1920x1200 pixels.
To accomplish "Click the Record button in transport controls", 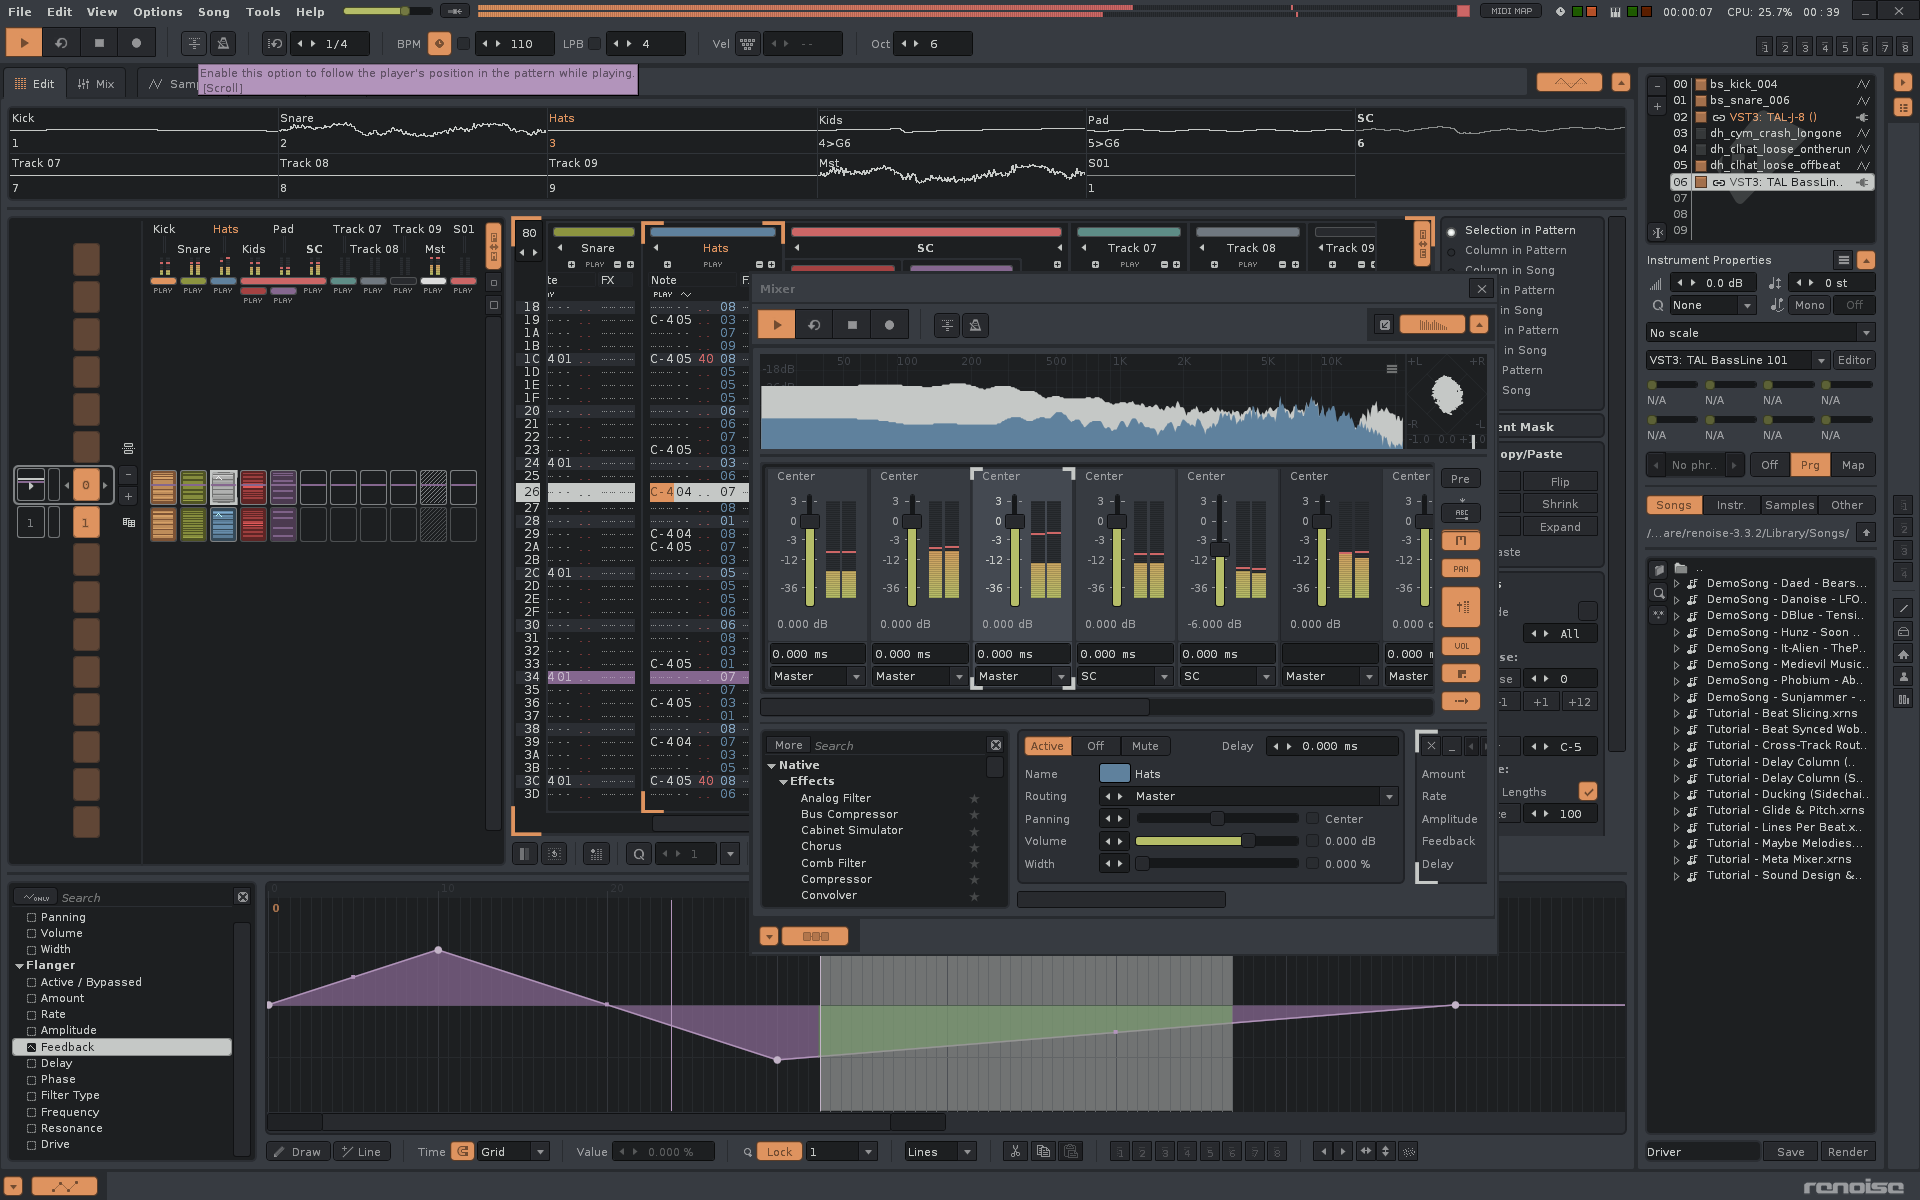I will 134,44.
